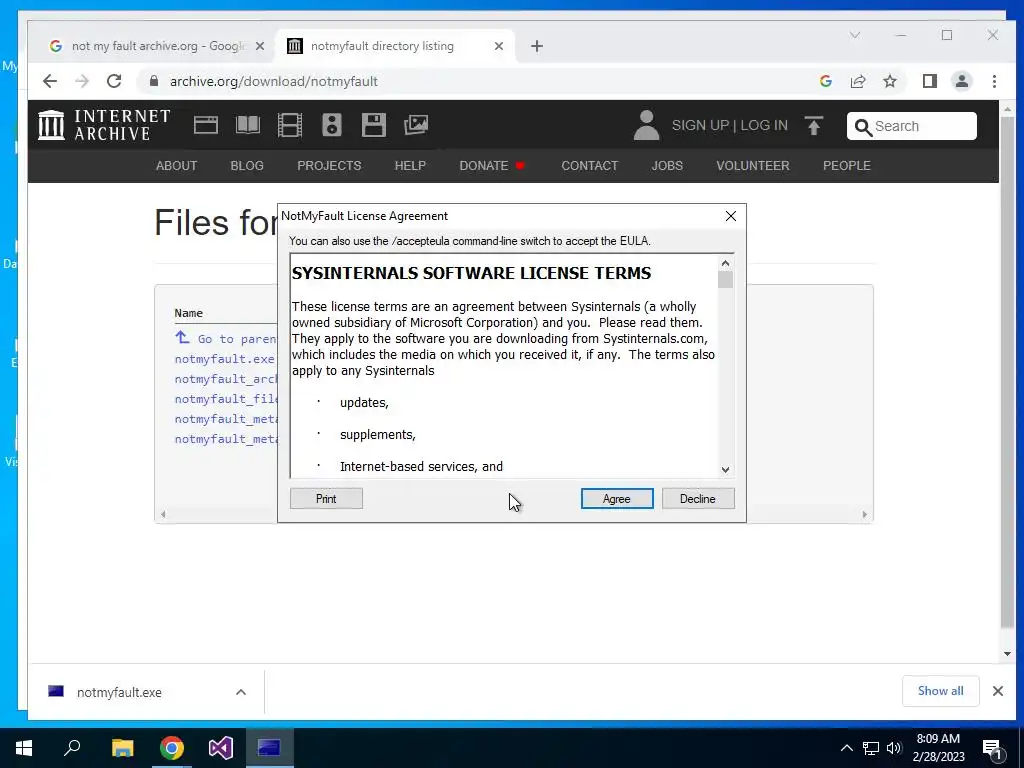Close the downloads bar
Screen dimensions: 1024x768
pos(998,691)
